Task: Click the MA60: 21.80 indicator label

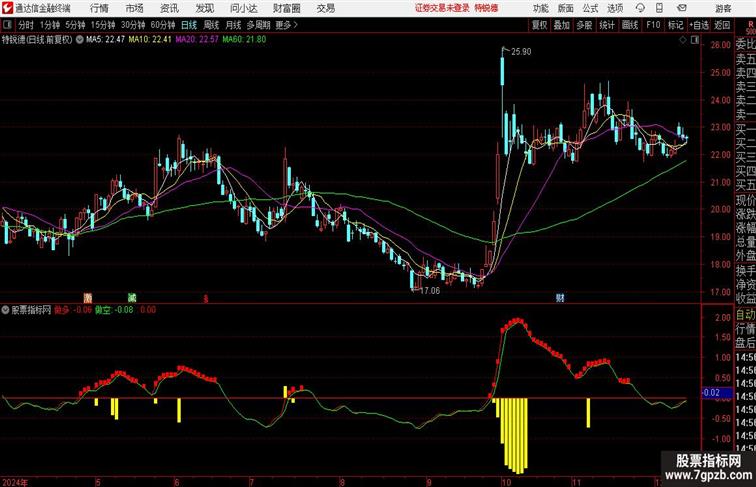Action: tap(244, 40)
